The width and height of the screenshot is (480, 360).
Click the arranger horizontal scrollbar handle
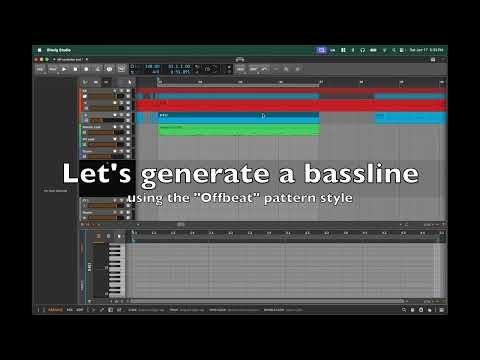click(x=180, y=225)
